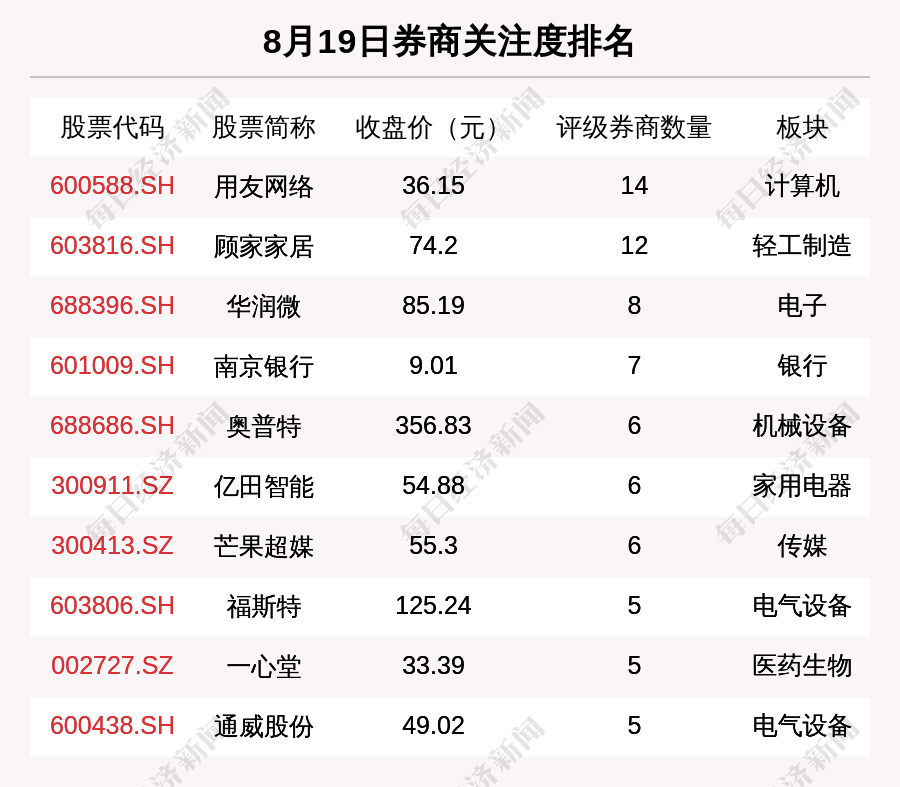Click closing price 74.2

[x=433, y=246]
